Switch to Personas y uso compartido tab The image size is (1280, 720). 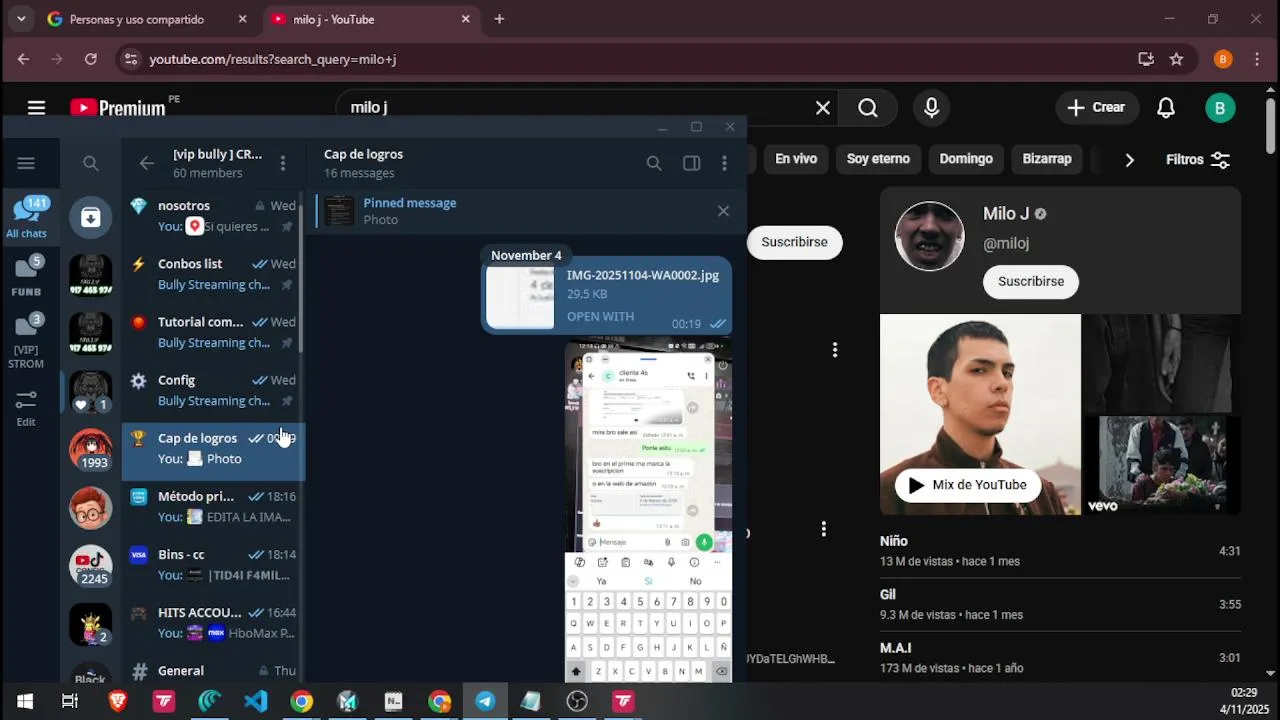148,19
